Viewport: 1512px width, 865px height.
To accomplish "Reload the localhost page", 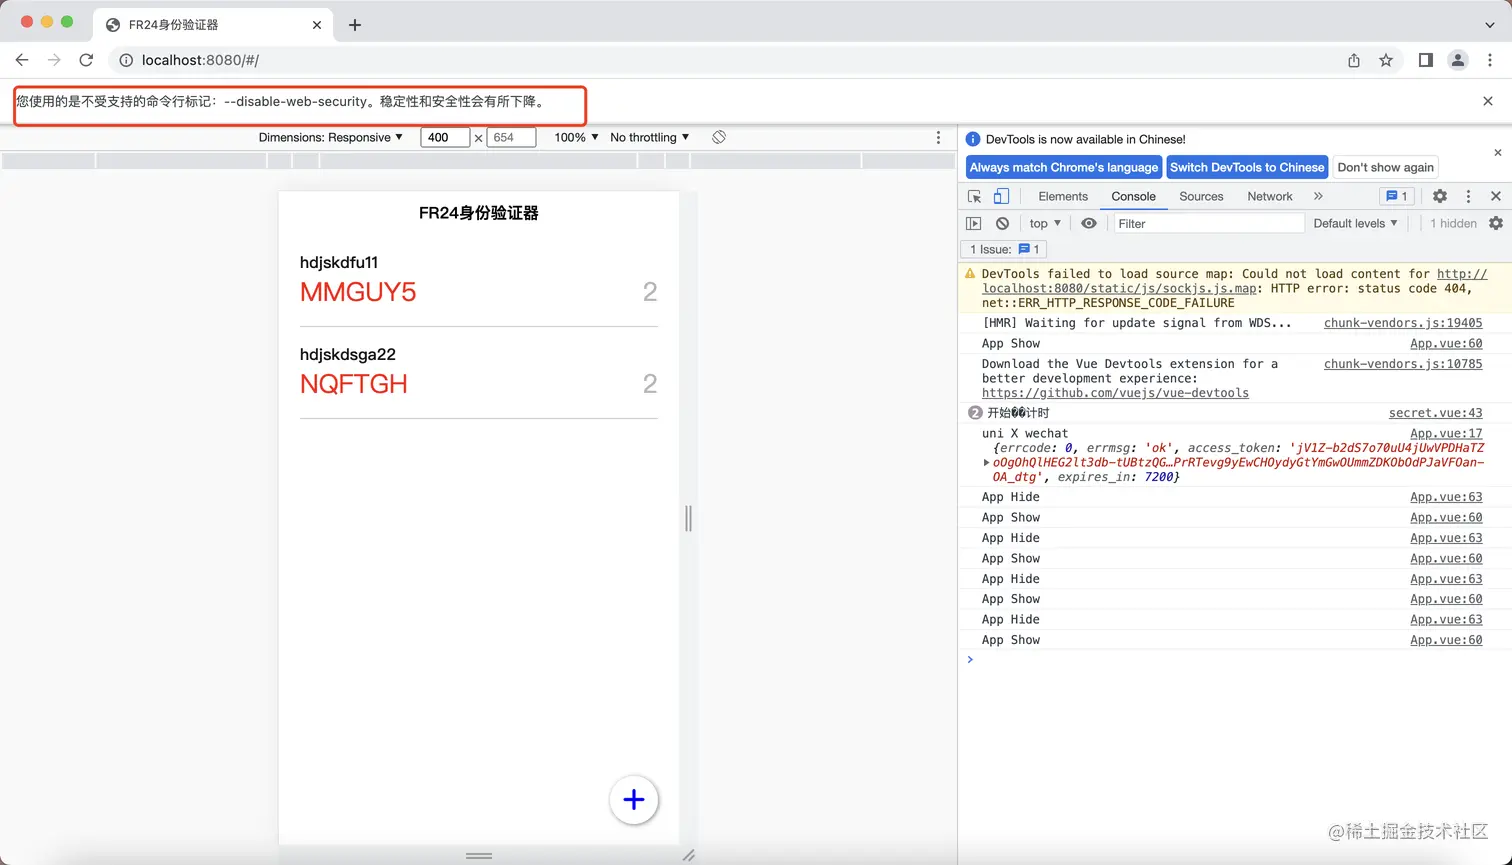I will (x=86, y=60).
